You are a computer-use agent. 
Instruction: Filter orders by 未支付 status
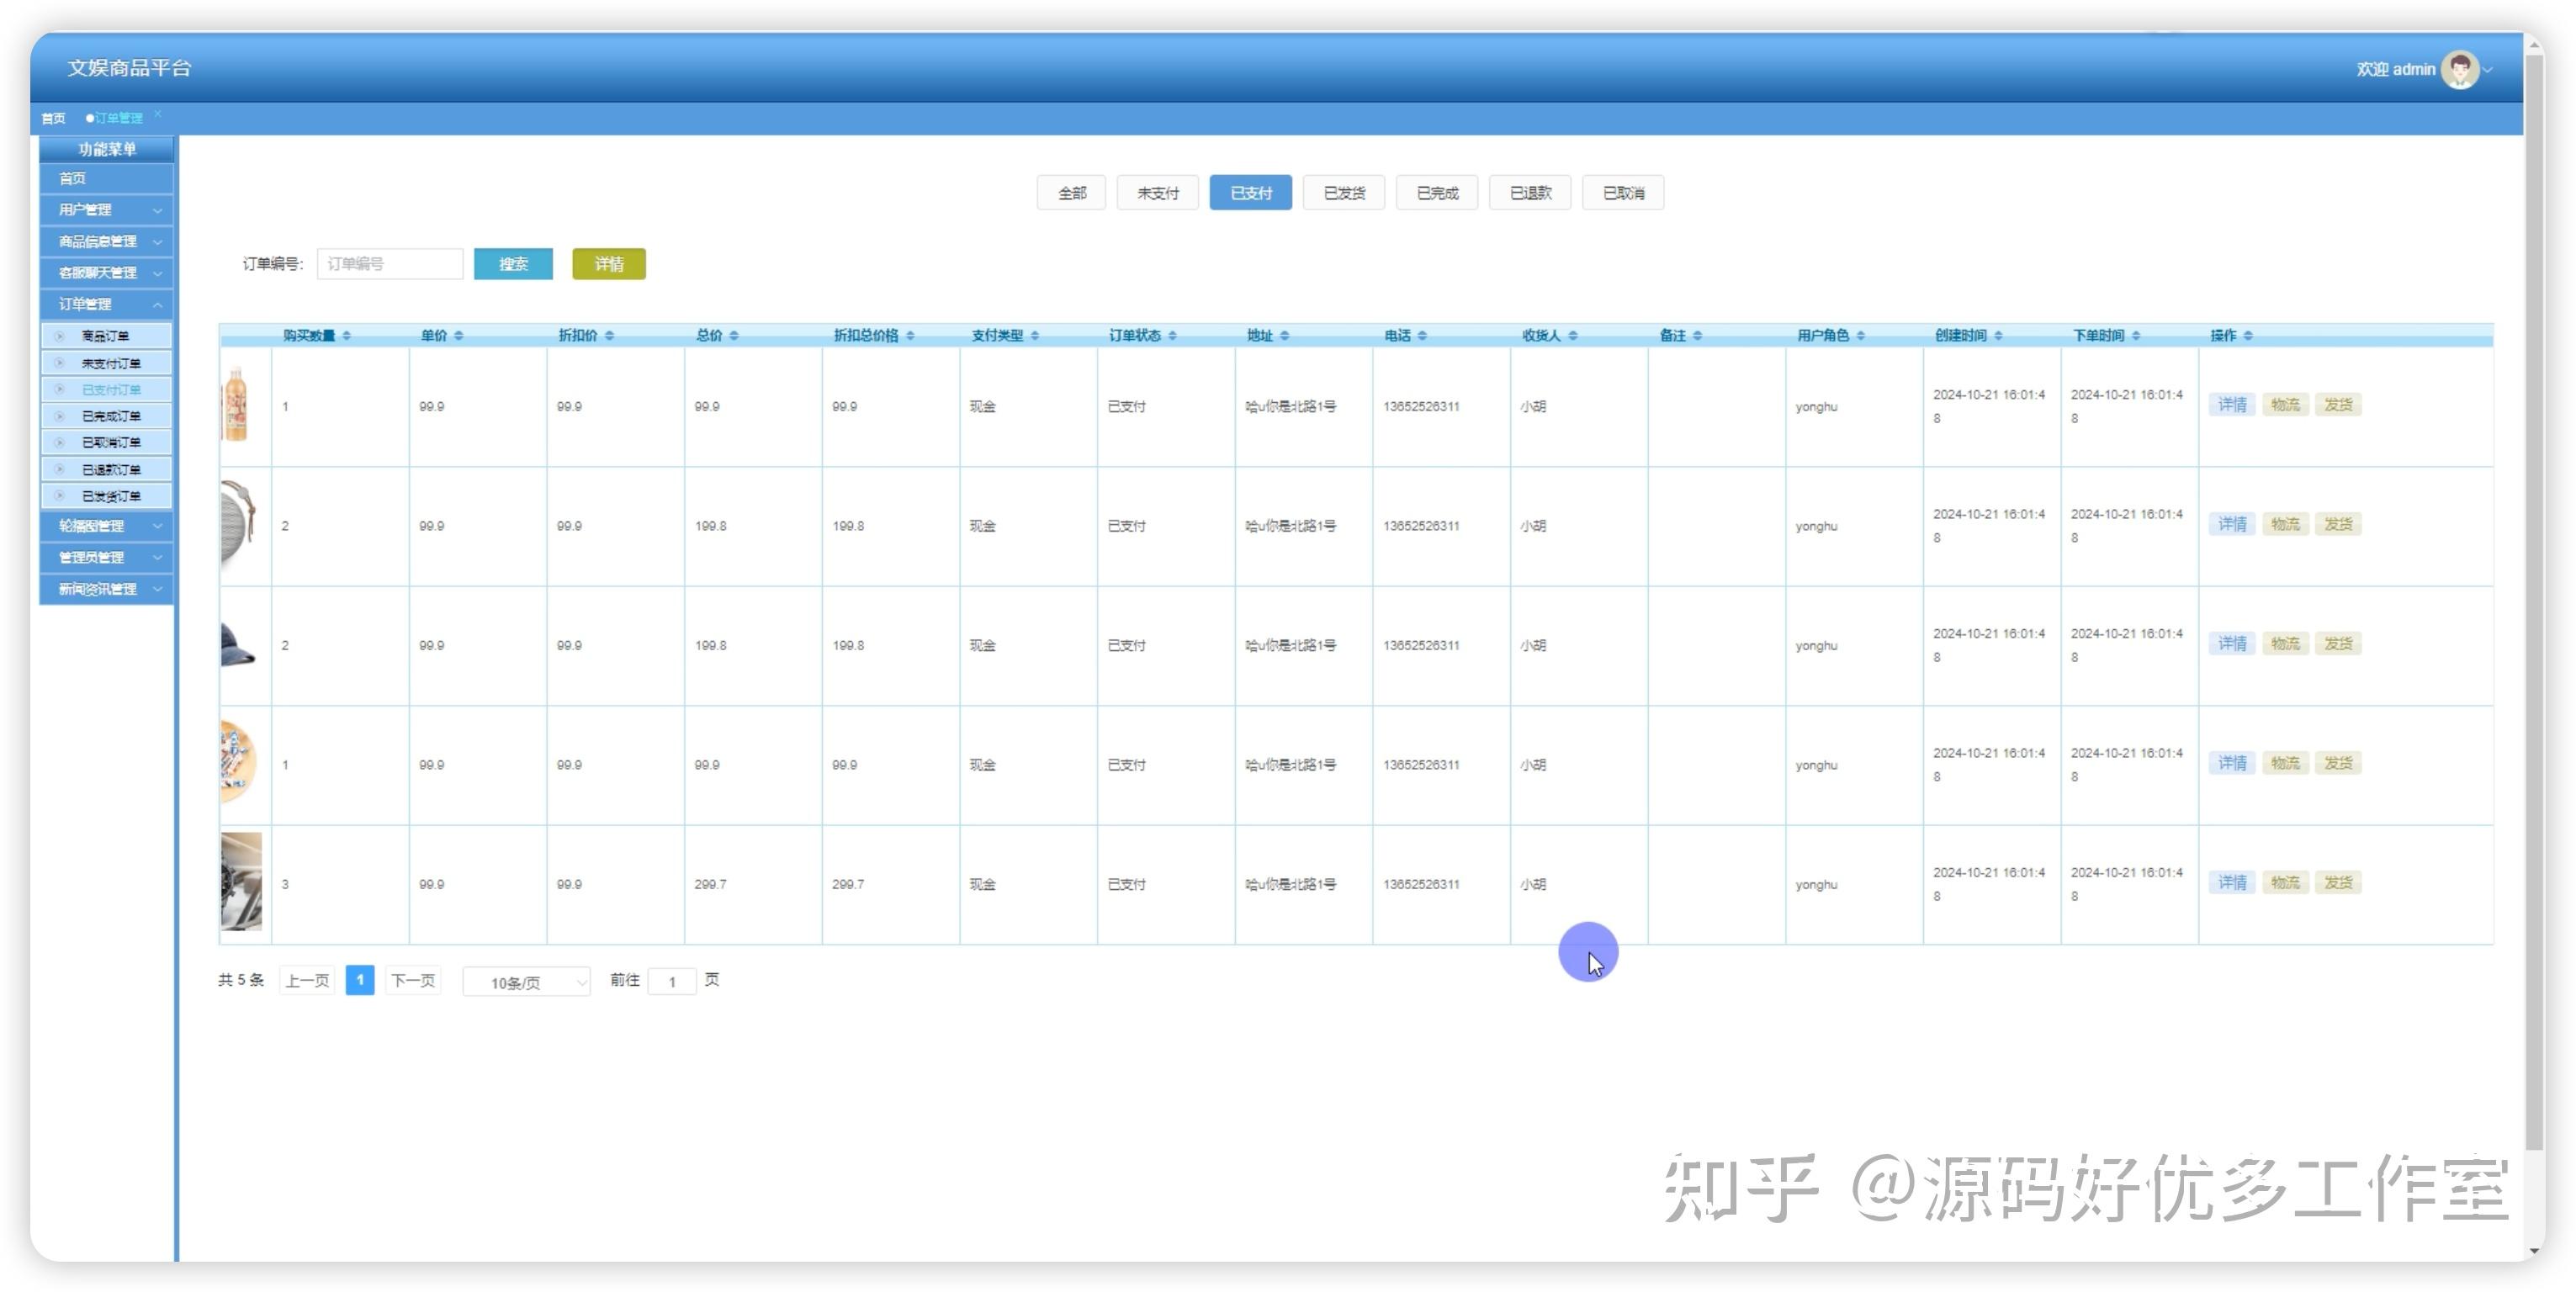coord(1157,192)
